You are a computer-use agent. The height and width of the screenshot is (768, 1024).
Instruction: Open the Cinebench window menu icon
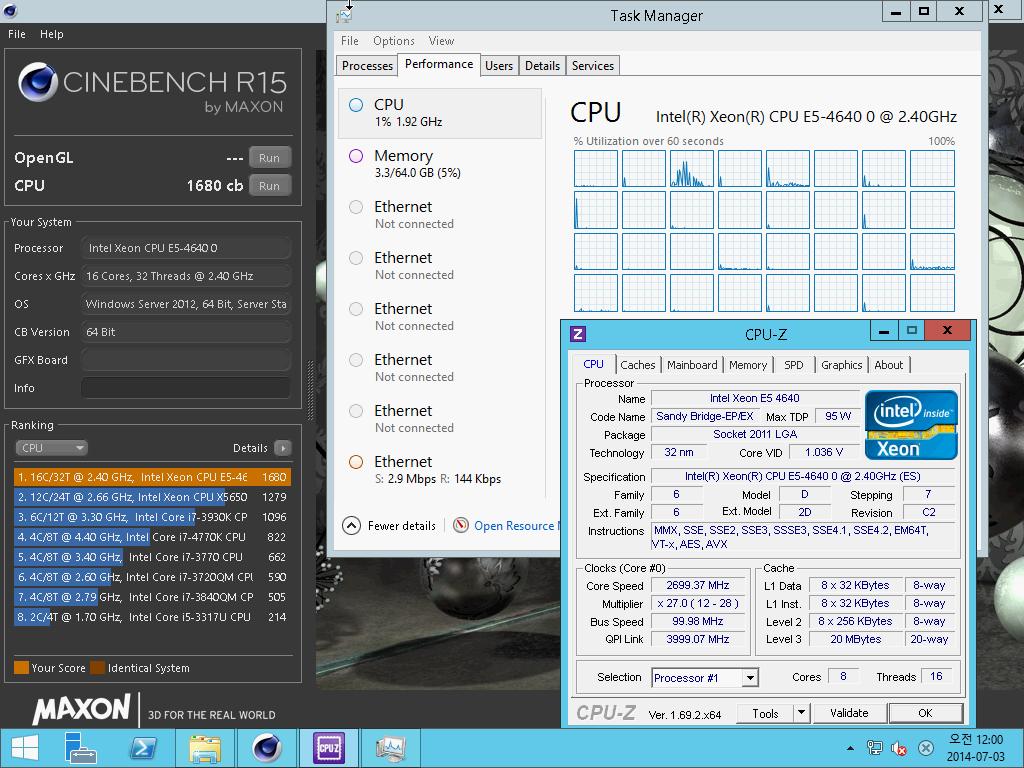(10, 10)
